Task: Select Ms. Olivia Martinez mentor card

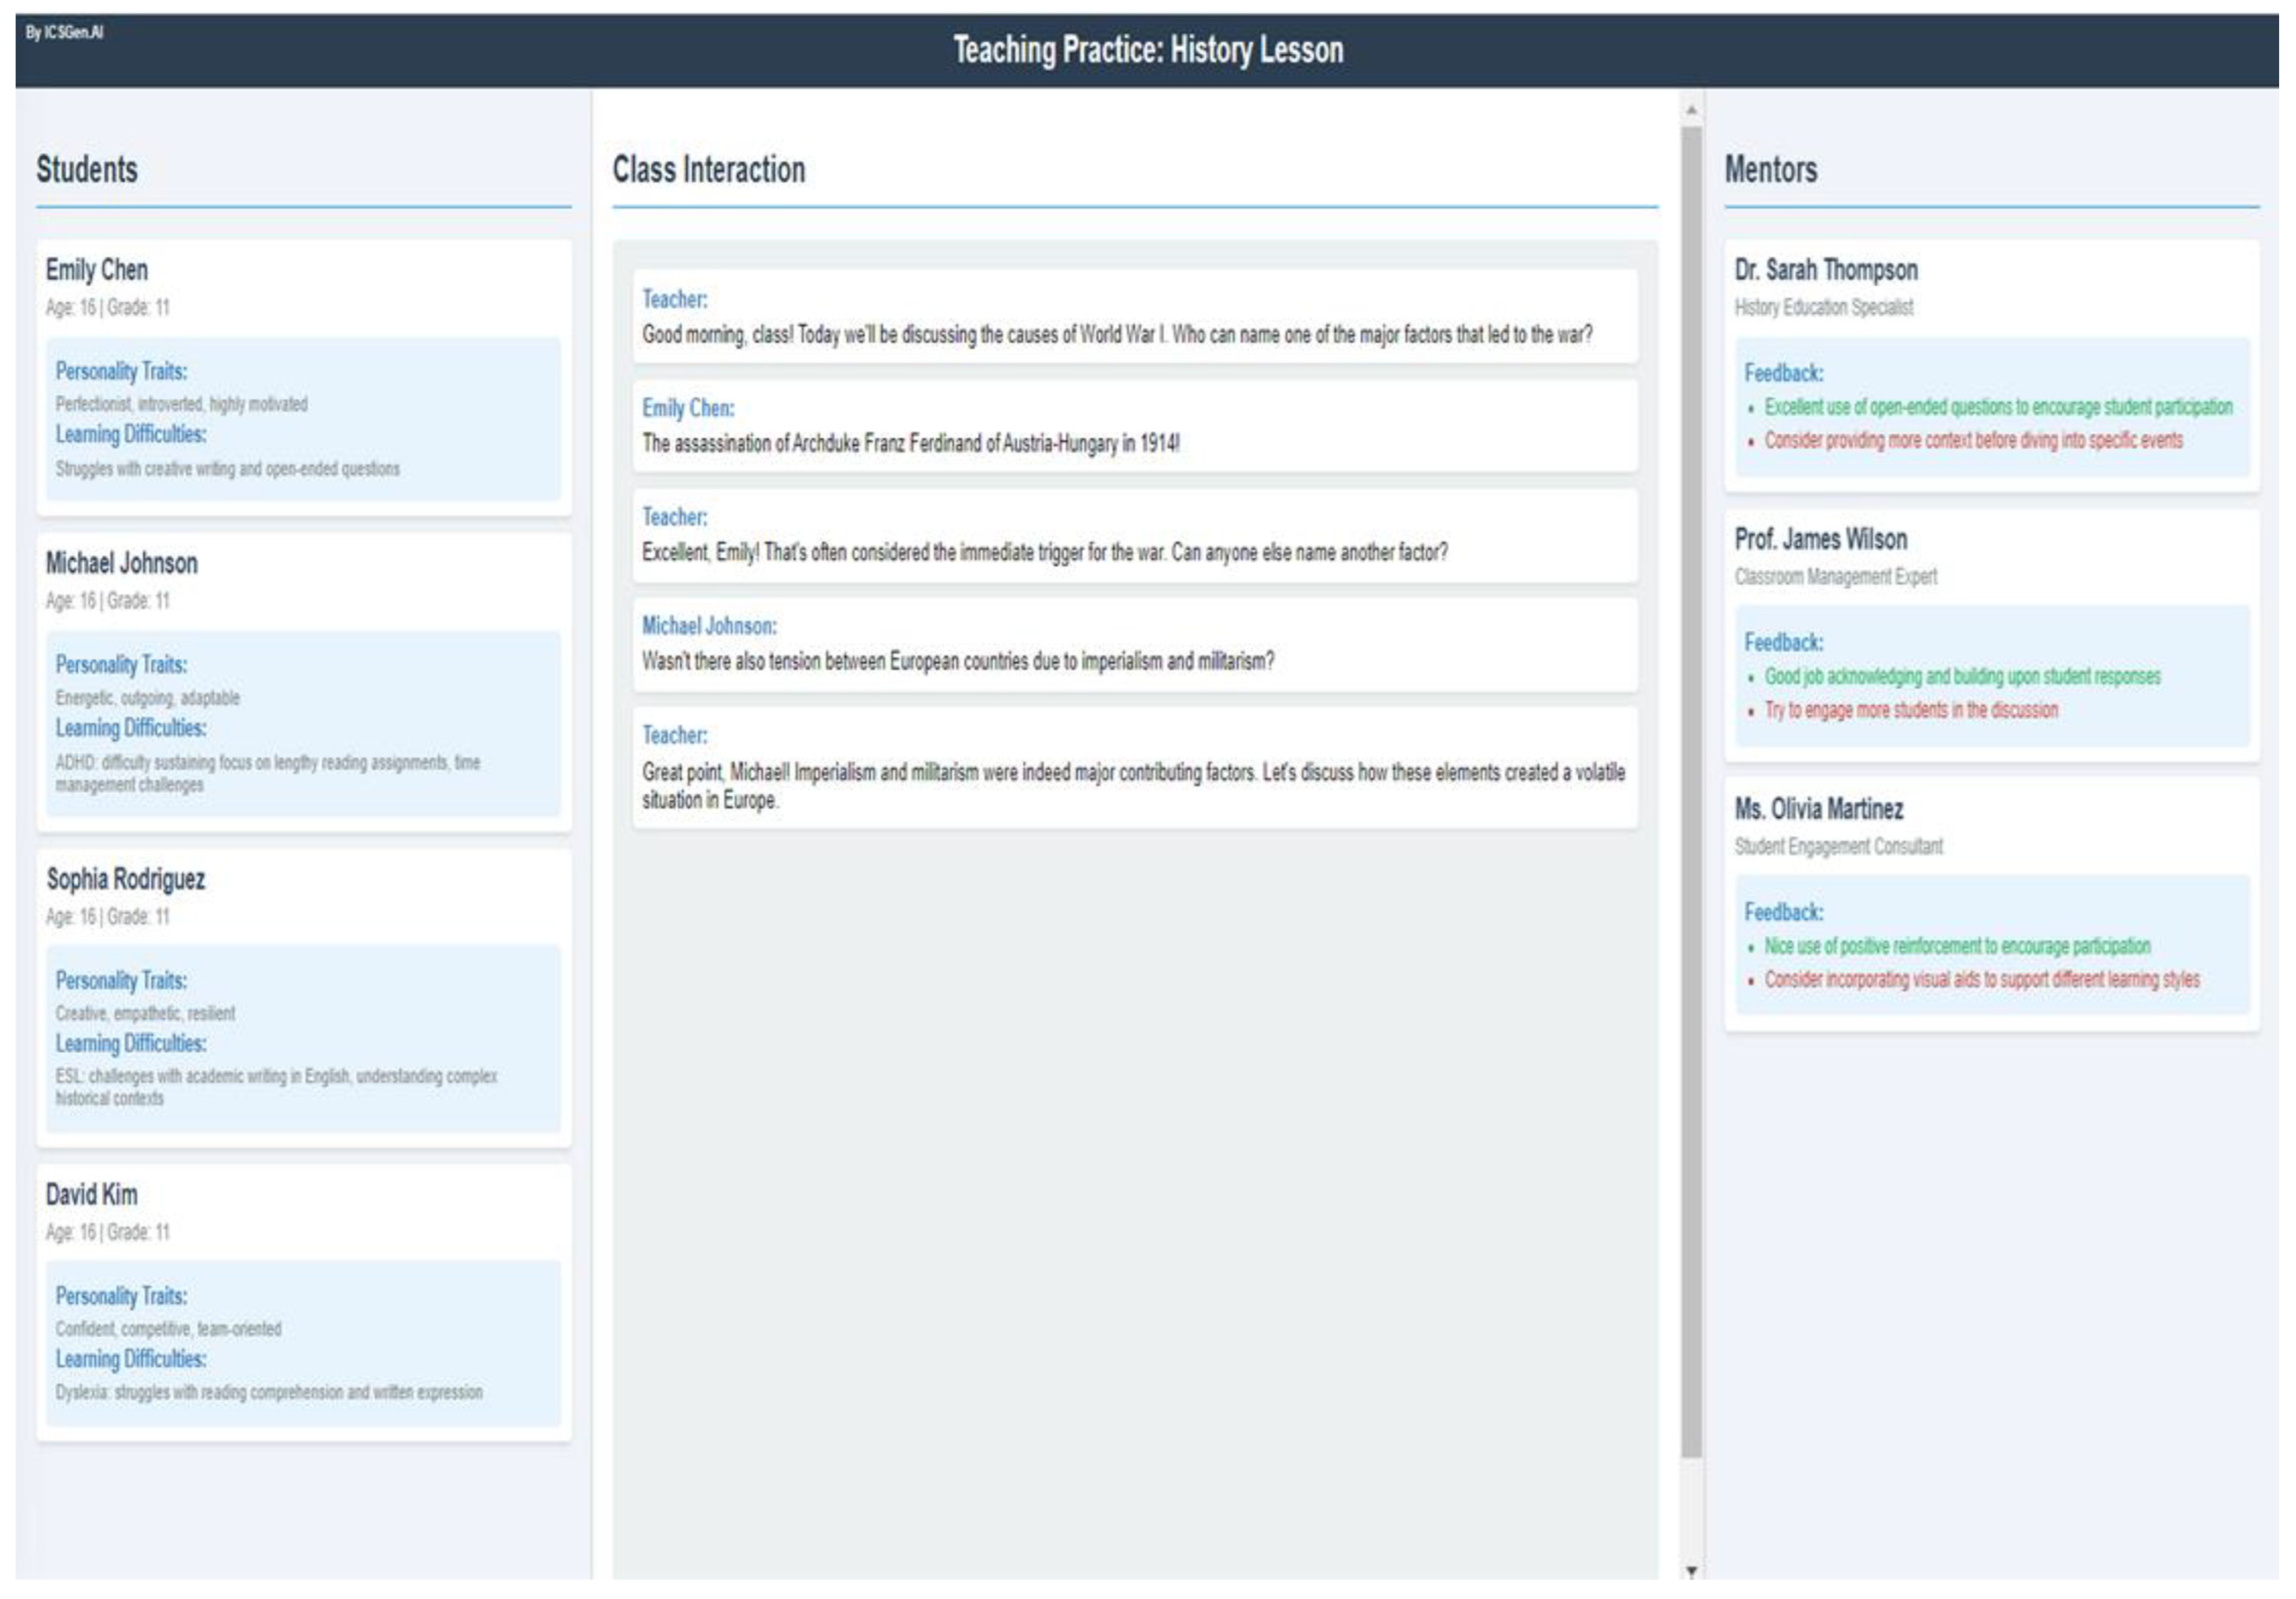Action: coord(1818,808)
